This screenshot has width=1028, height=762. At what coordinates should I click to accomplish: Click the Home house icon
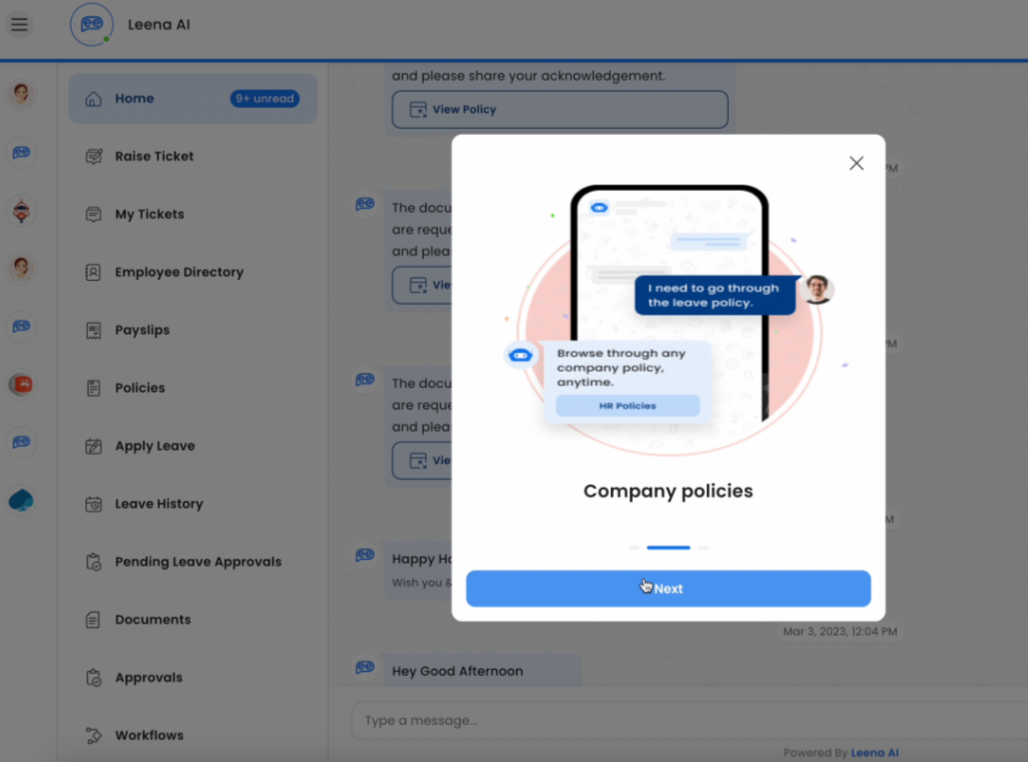[x=94, y=99]
